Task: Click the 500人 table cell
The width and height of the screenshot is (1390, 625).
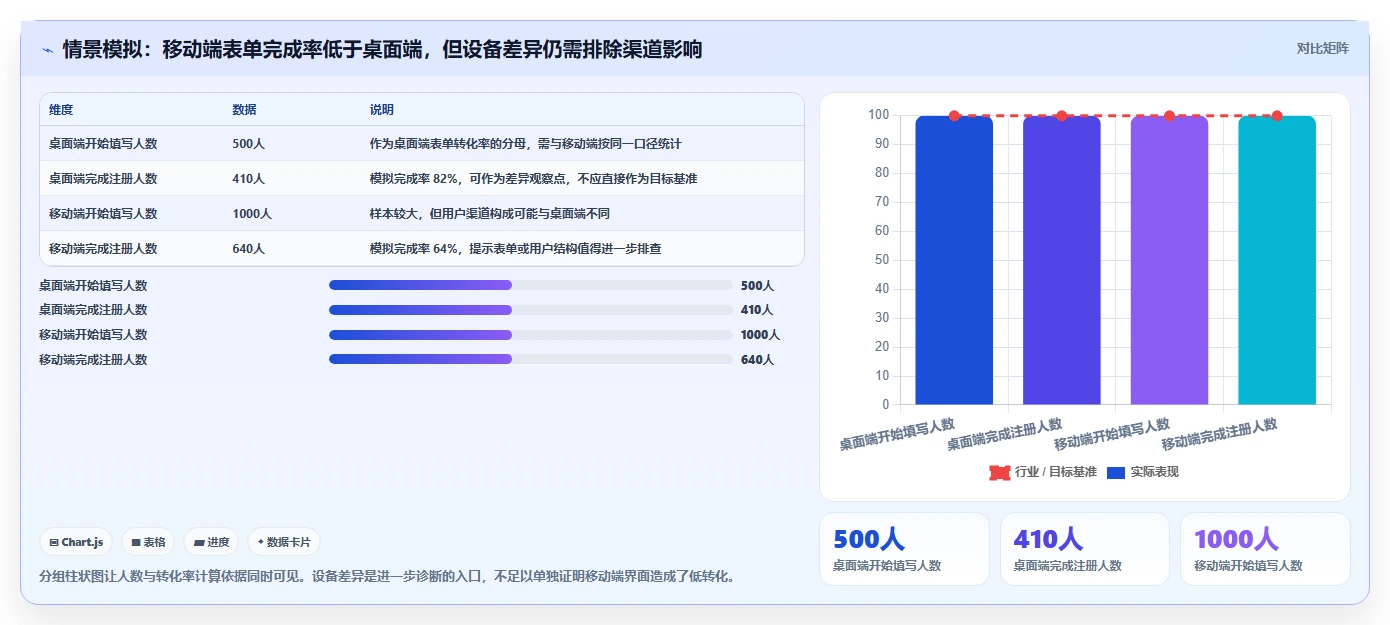Action: tap(249, 144)
